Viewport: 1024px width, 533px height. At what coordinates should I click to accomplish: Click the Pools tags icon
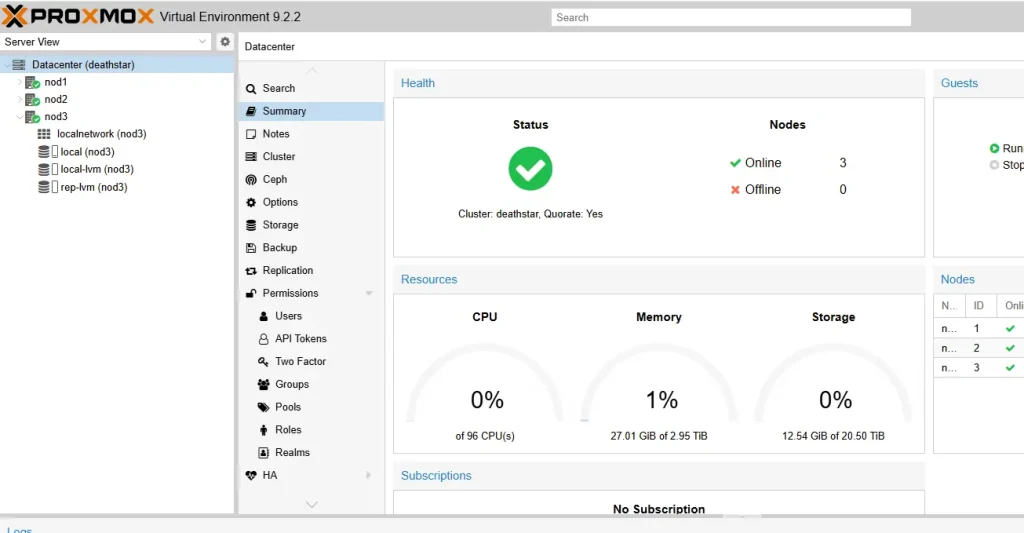point(263,407)
